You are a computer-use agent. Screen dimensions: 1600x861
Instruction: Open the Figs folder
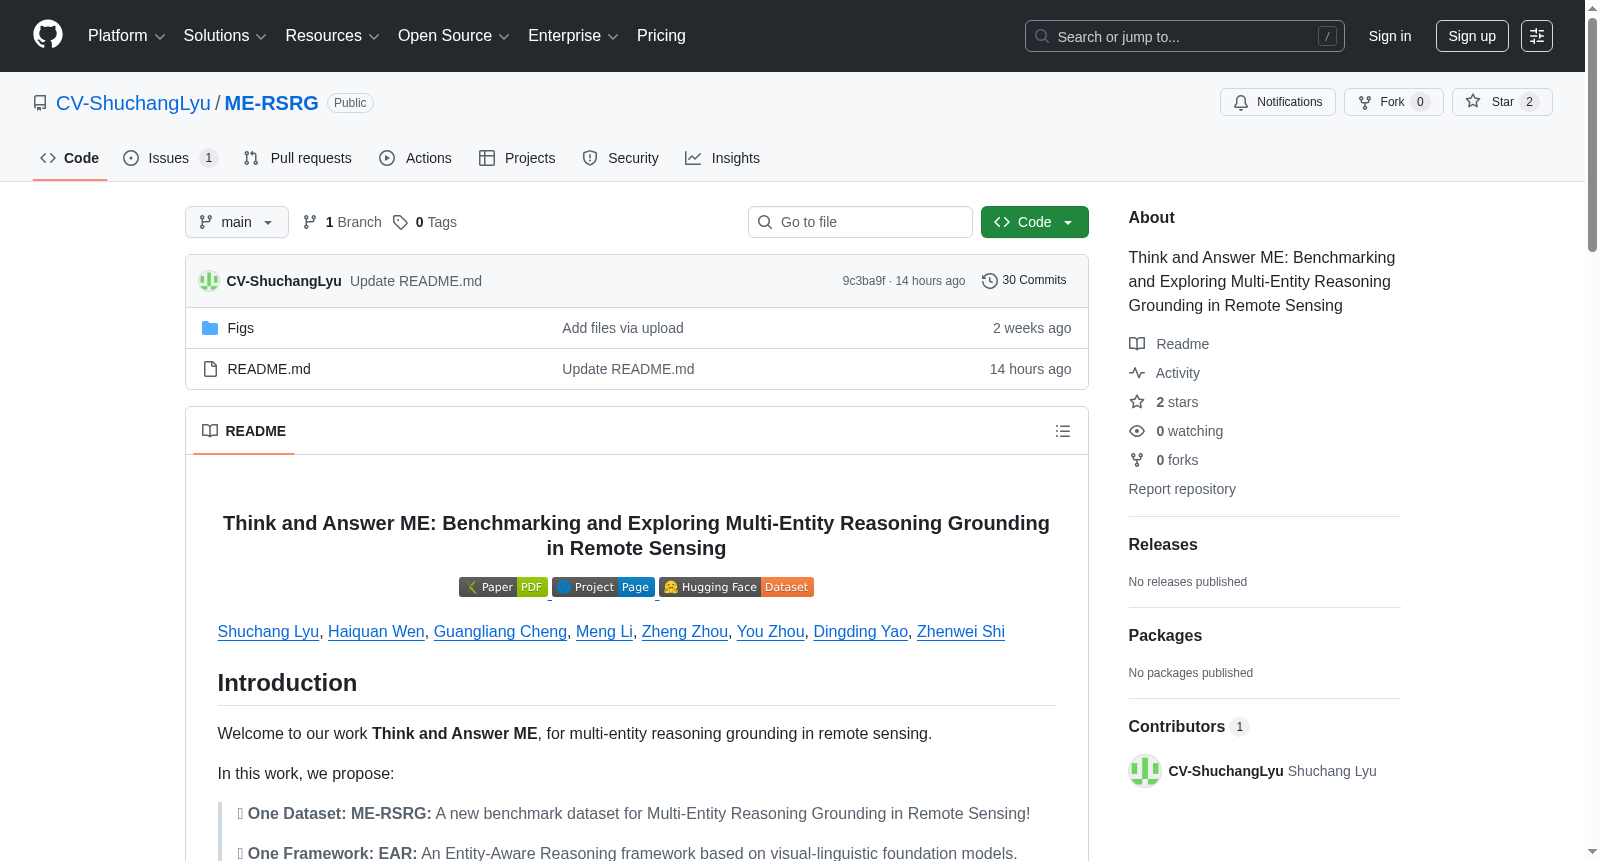pyautogui.click(x=241, y=328)
